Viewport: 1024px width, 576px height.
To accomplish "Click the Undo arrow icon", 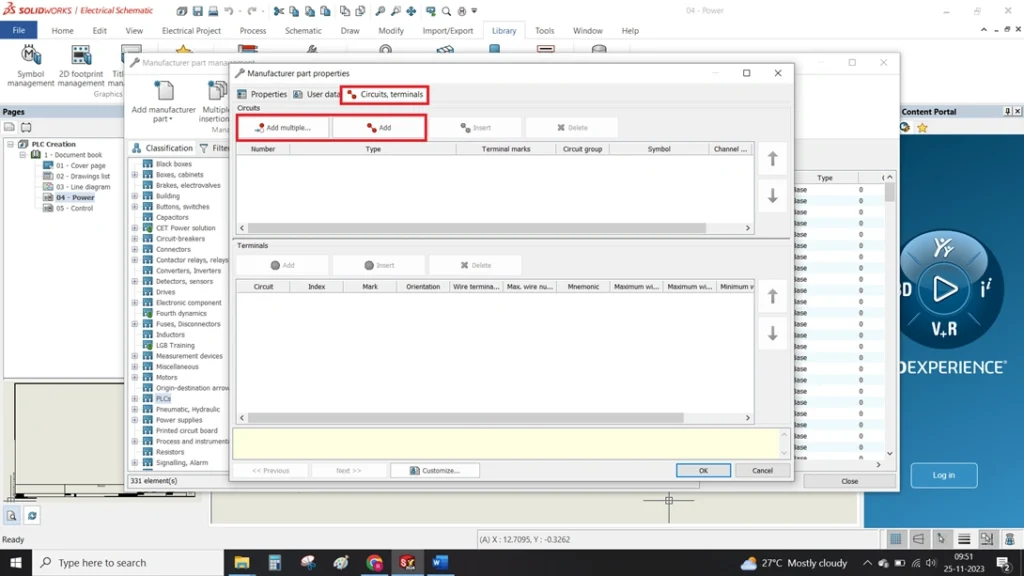I will pos(229,10).
